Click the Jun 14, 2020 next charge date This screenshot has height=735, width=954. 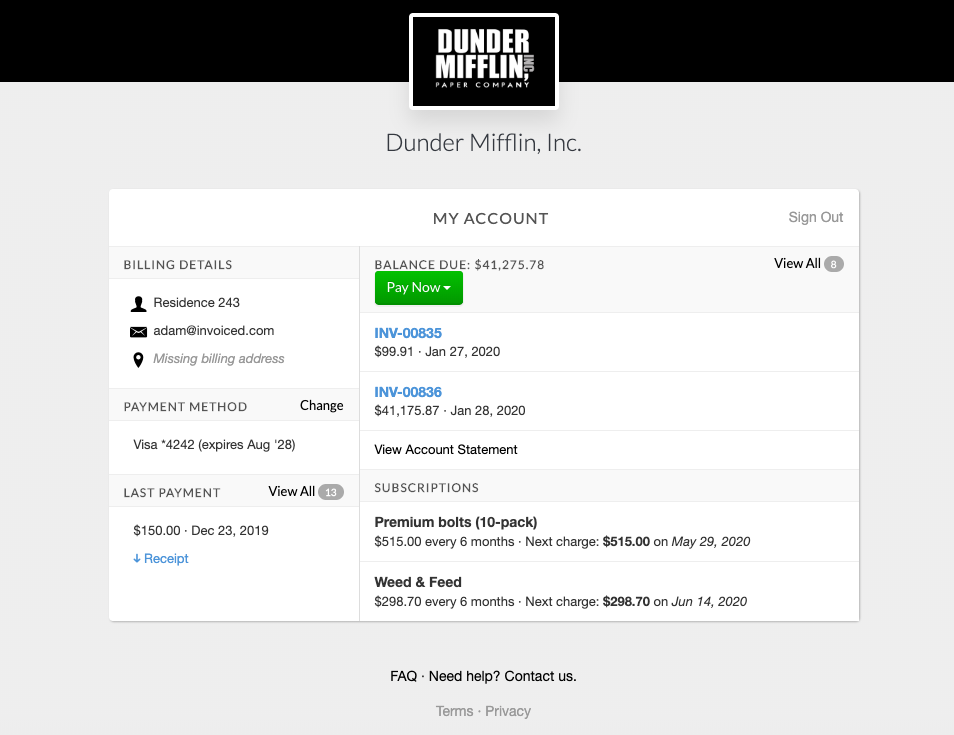[709, 602]
